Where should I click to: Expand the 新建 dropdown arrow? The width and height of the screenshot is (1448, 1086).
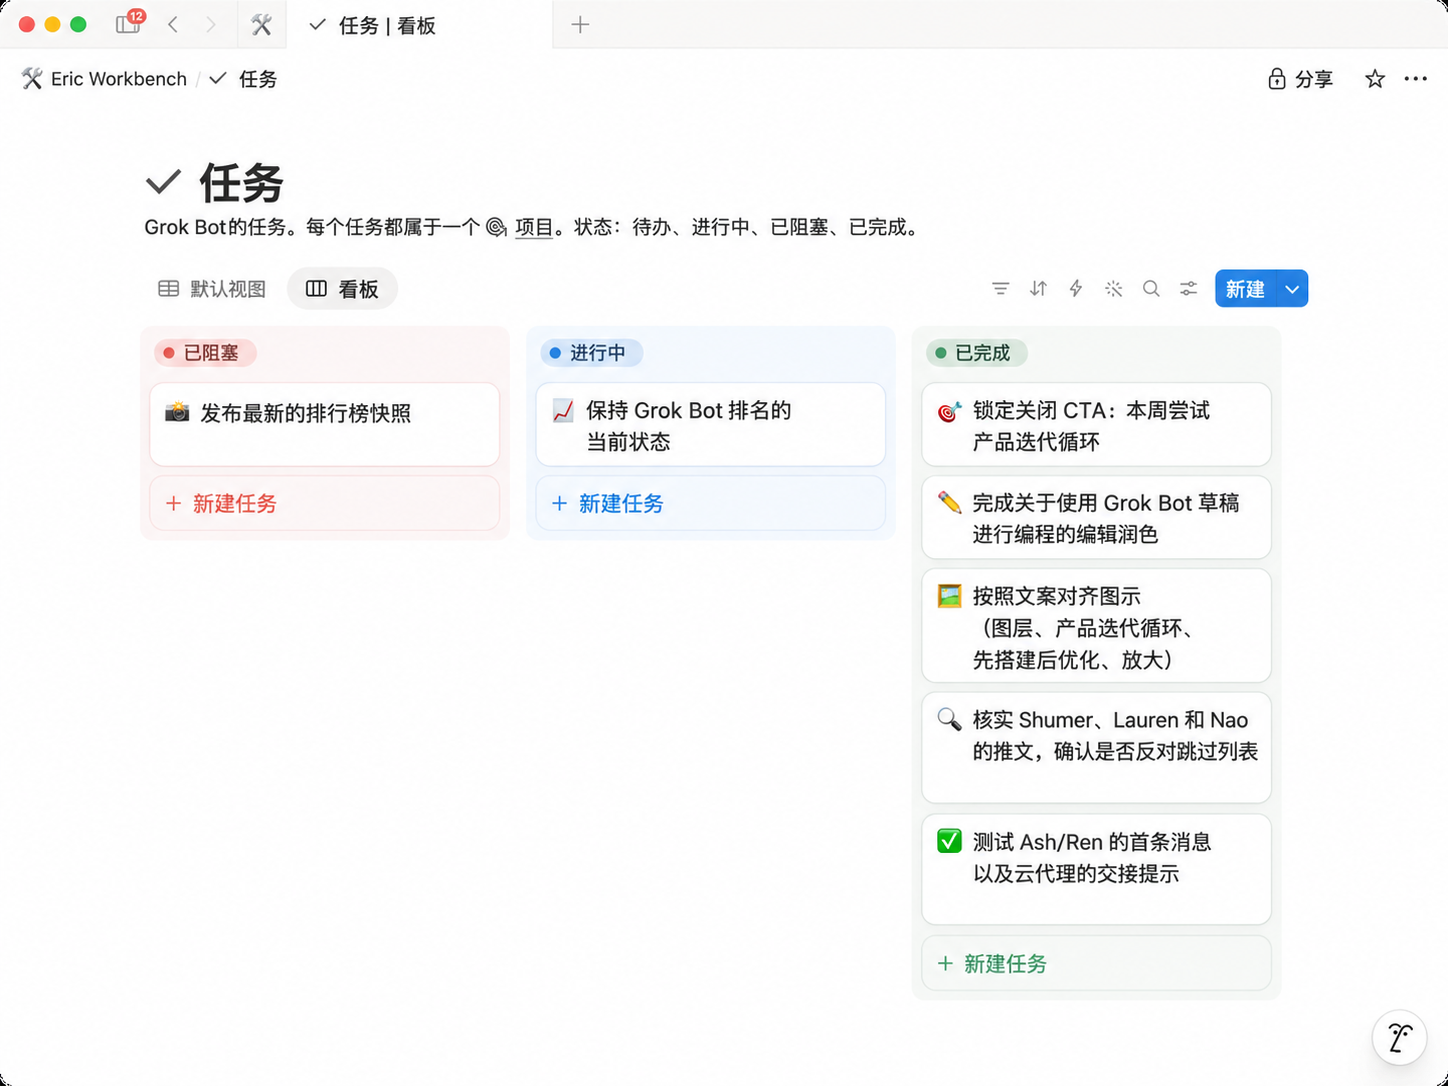tap(1292, 289)
